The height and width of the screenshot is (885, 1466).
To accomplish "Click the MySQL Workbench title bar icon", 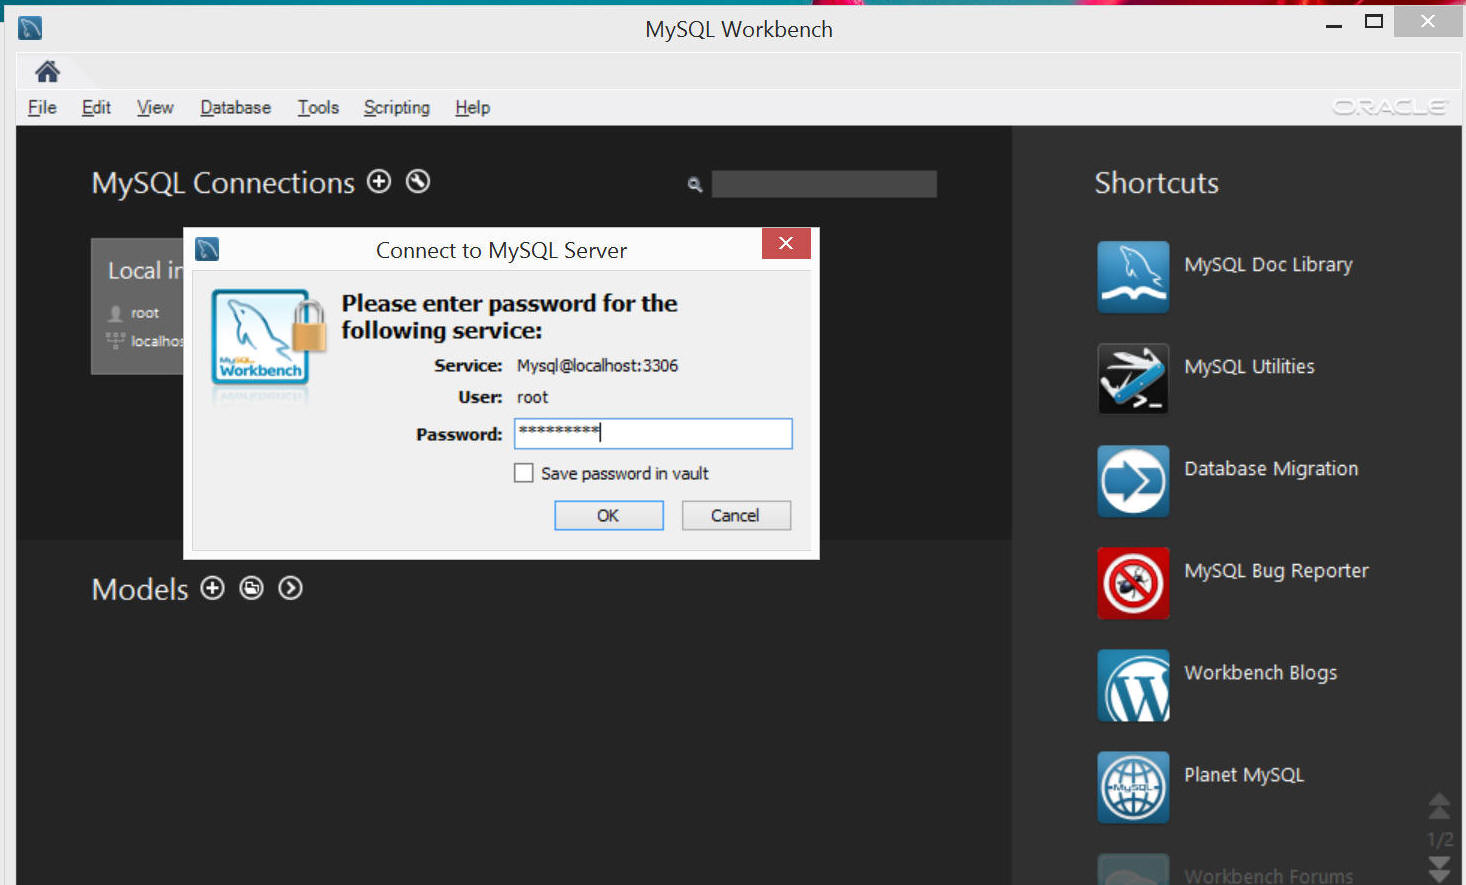I will coord(30,28).
